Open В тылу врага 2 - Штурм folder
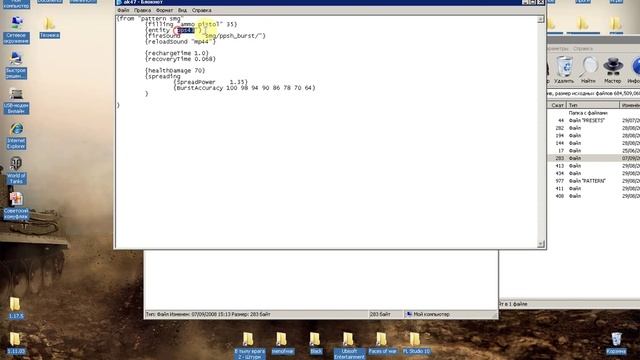 coord(249,345)
